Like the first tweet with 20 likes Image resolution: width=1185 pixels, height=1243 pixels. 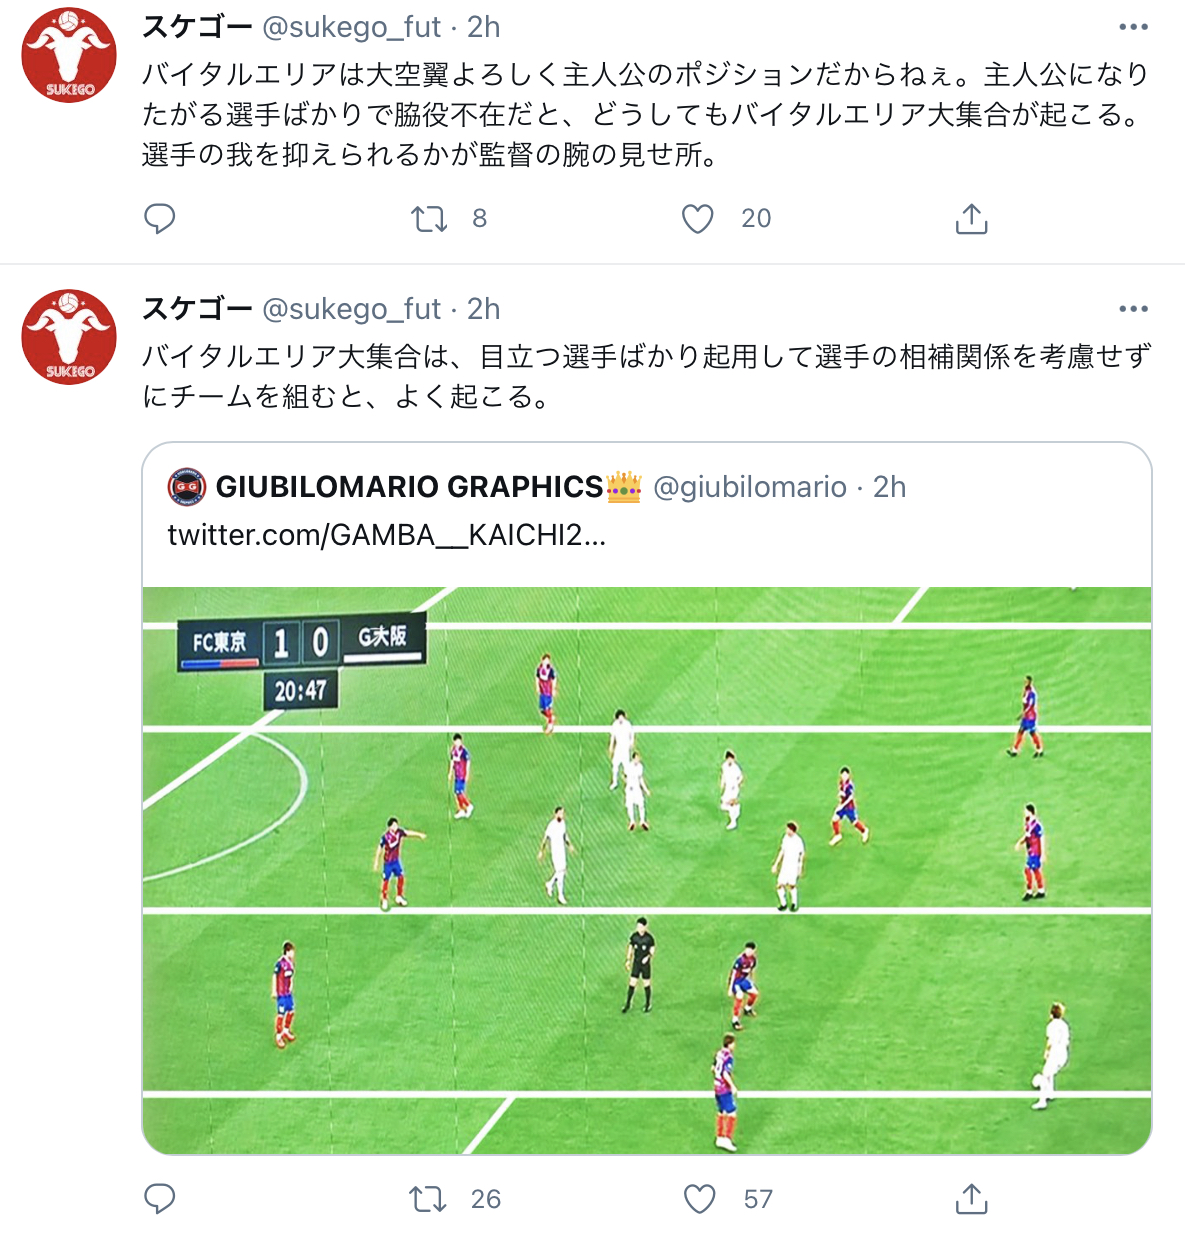697,218
